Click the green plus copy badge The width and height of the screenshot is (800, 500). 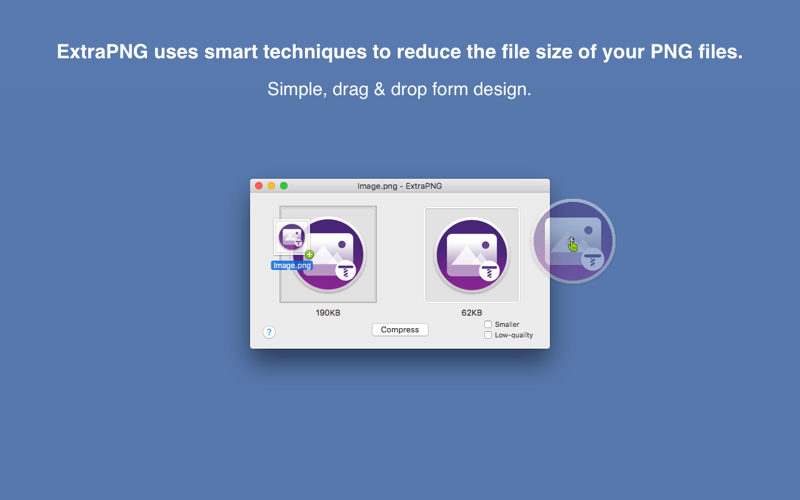click(x=309, y=255)
